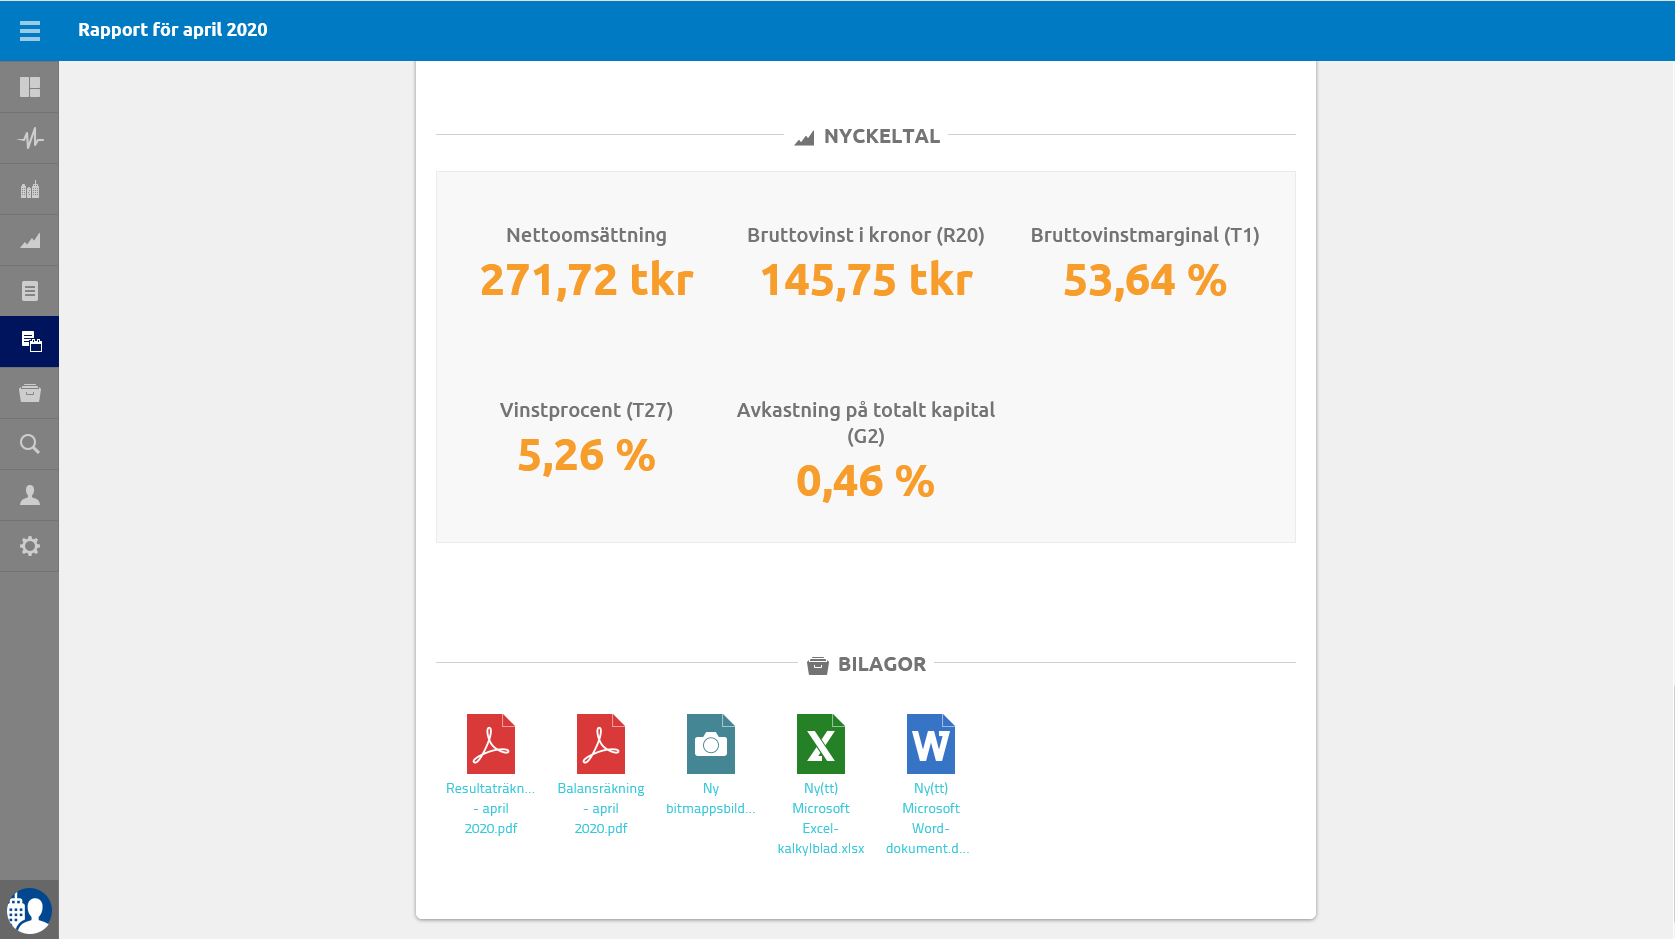Screen dimensions: 1675x939
Task: Open Resultaträkning april 2020 PDF icon
Action: tap(491, 744)
